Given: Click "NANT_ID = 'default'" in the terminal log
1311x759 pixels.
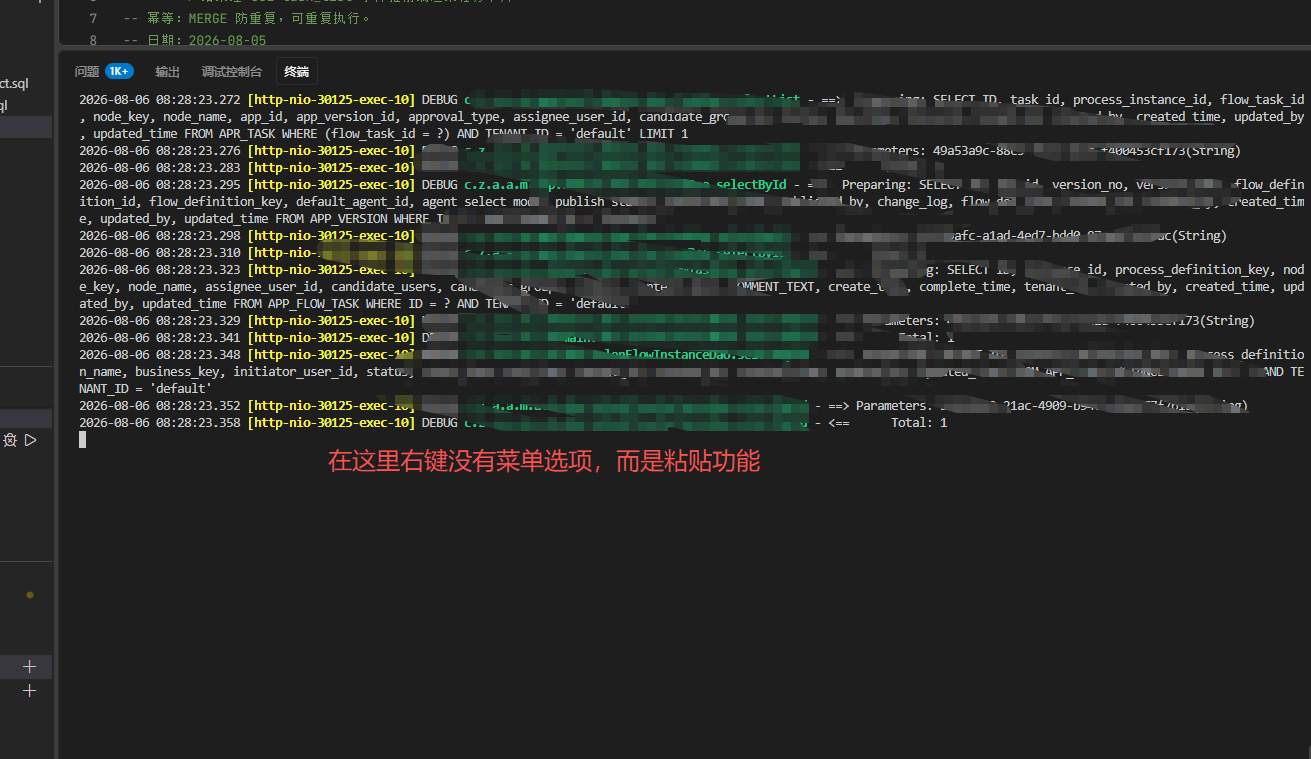Looking at the screenshot, I should (x=145, y=389).
